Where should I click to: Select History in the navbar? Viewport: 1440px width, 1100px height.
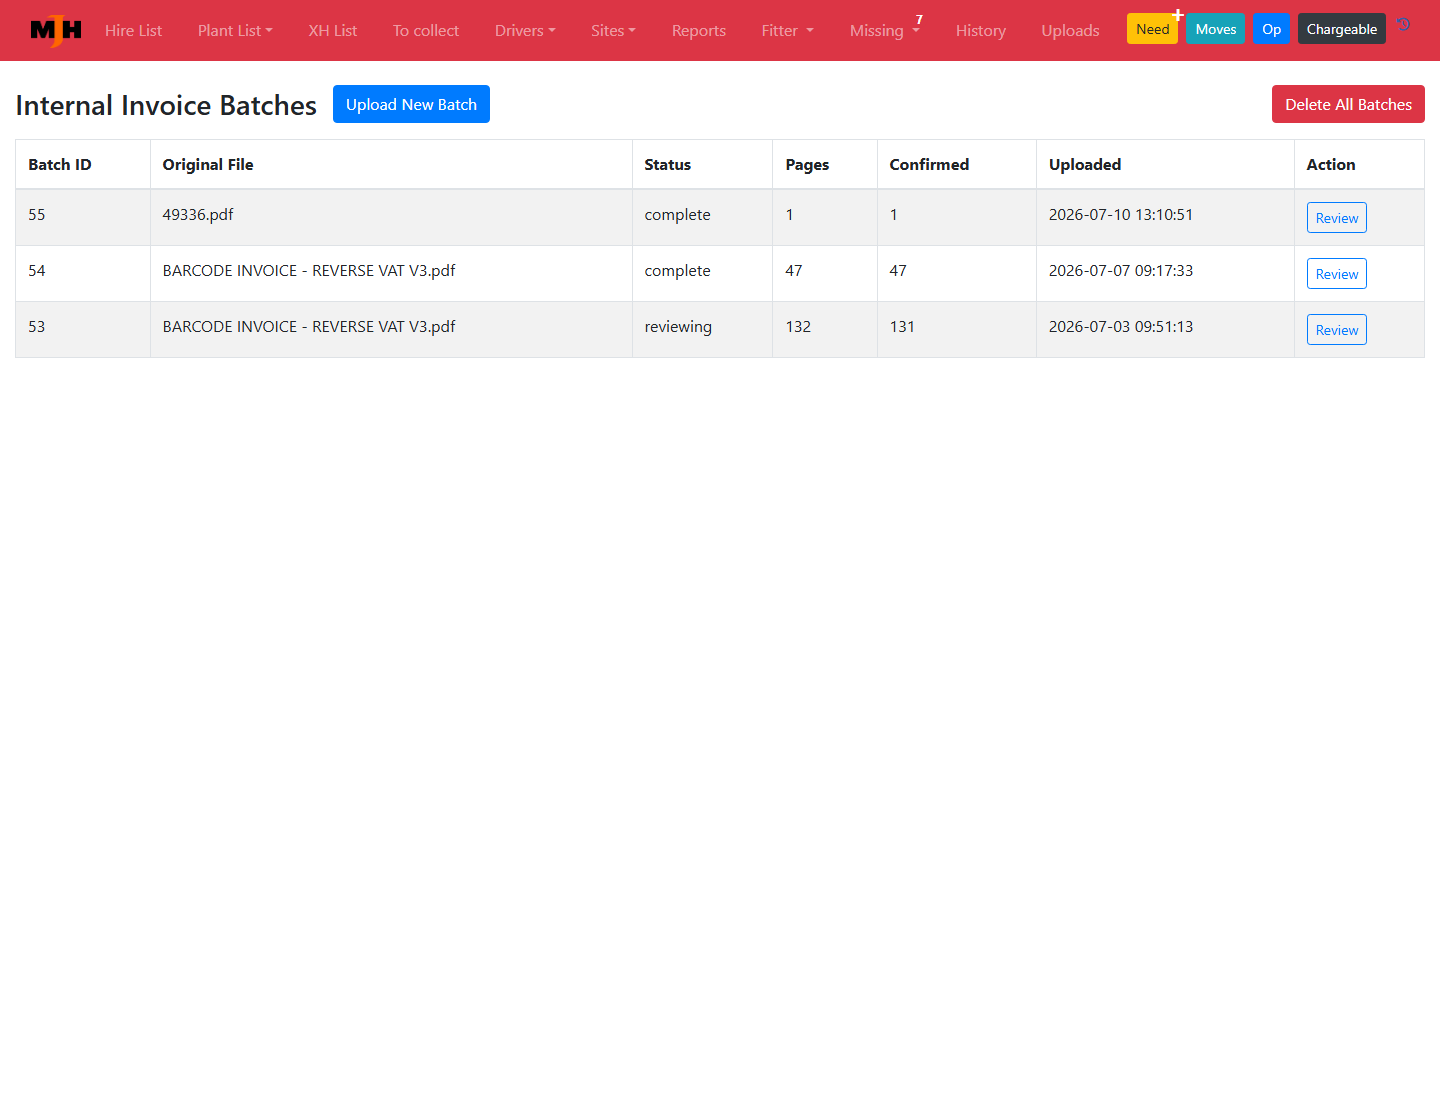(981, 30)
